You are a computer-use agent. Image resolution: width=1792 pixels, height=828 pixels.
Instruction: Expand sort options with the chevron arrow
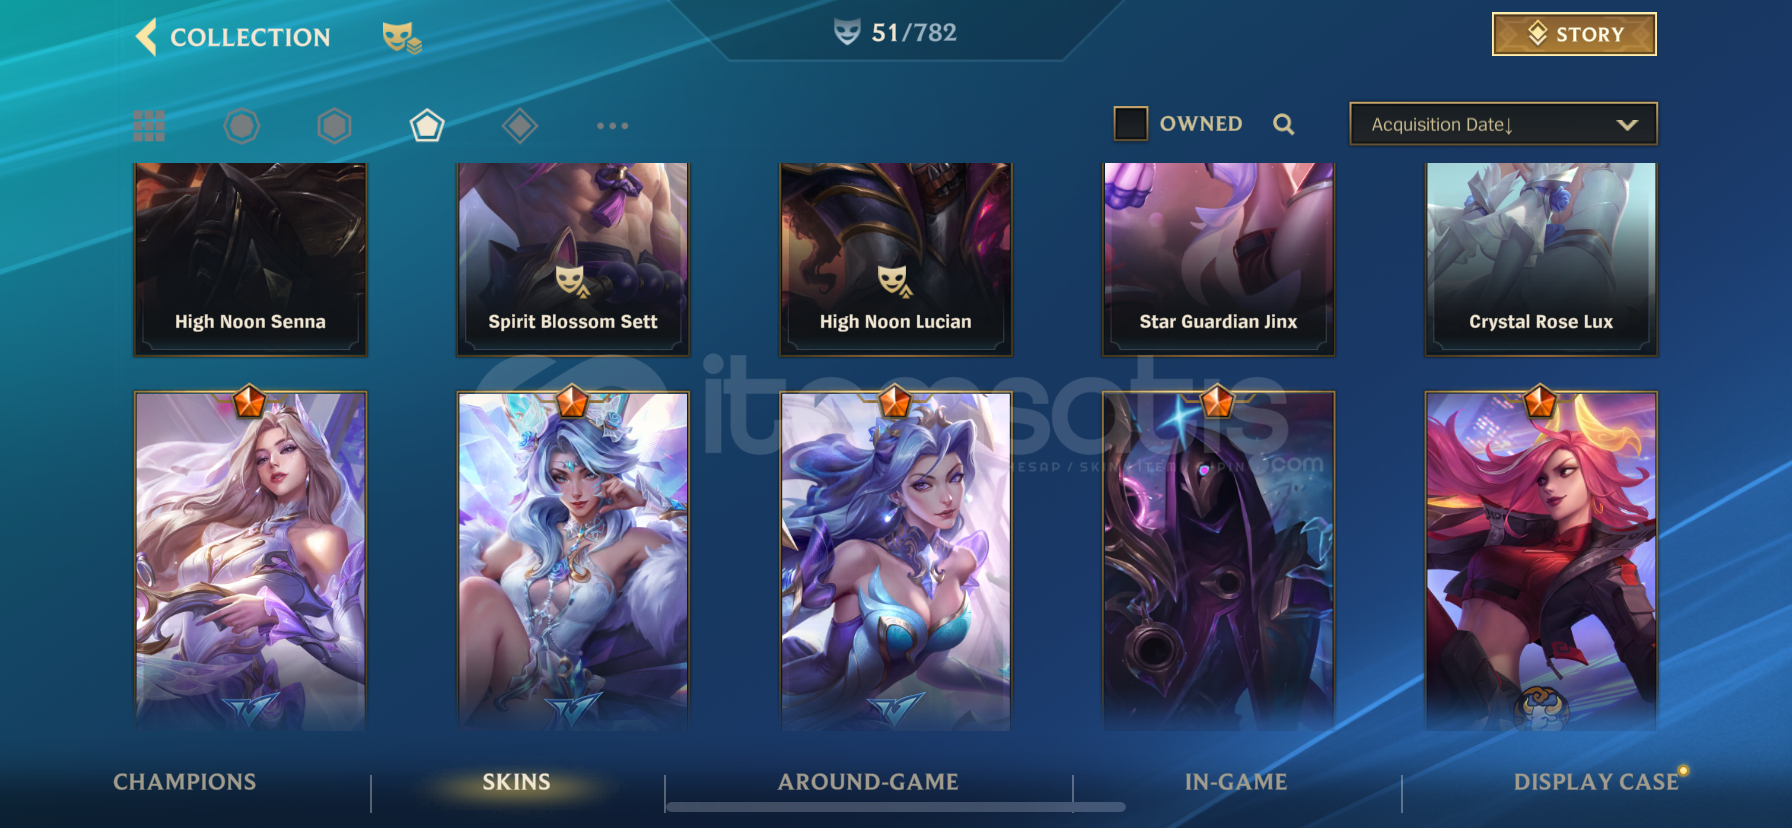click(1627, 125)
